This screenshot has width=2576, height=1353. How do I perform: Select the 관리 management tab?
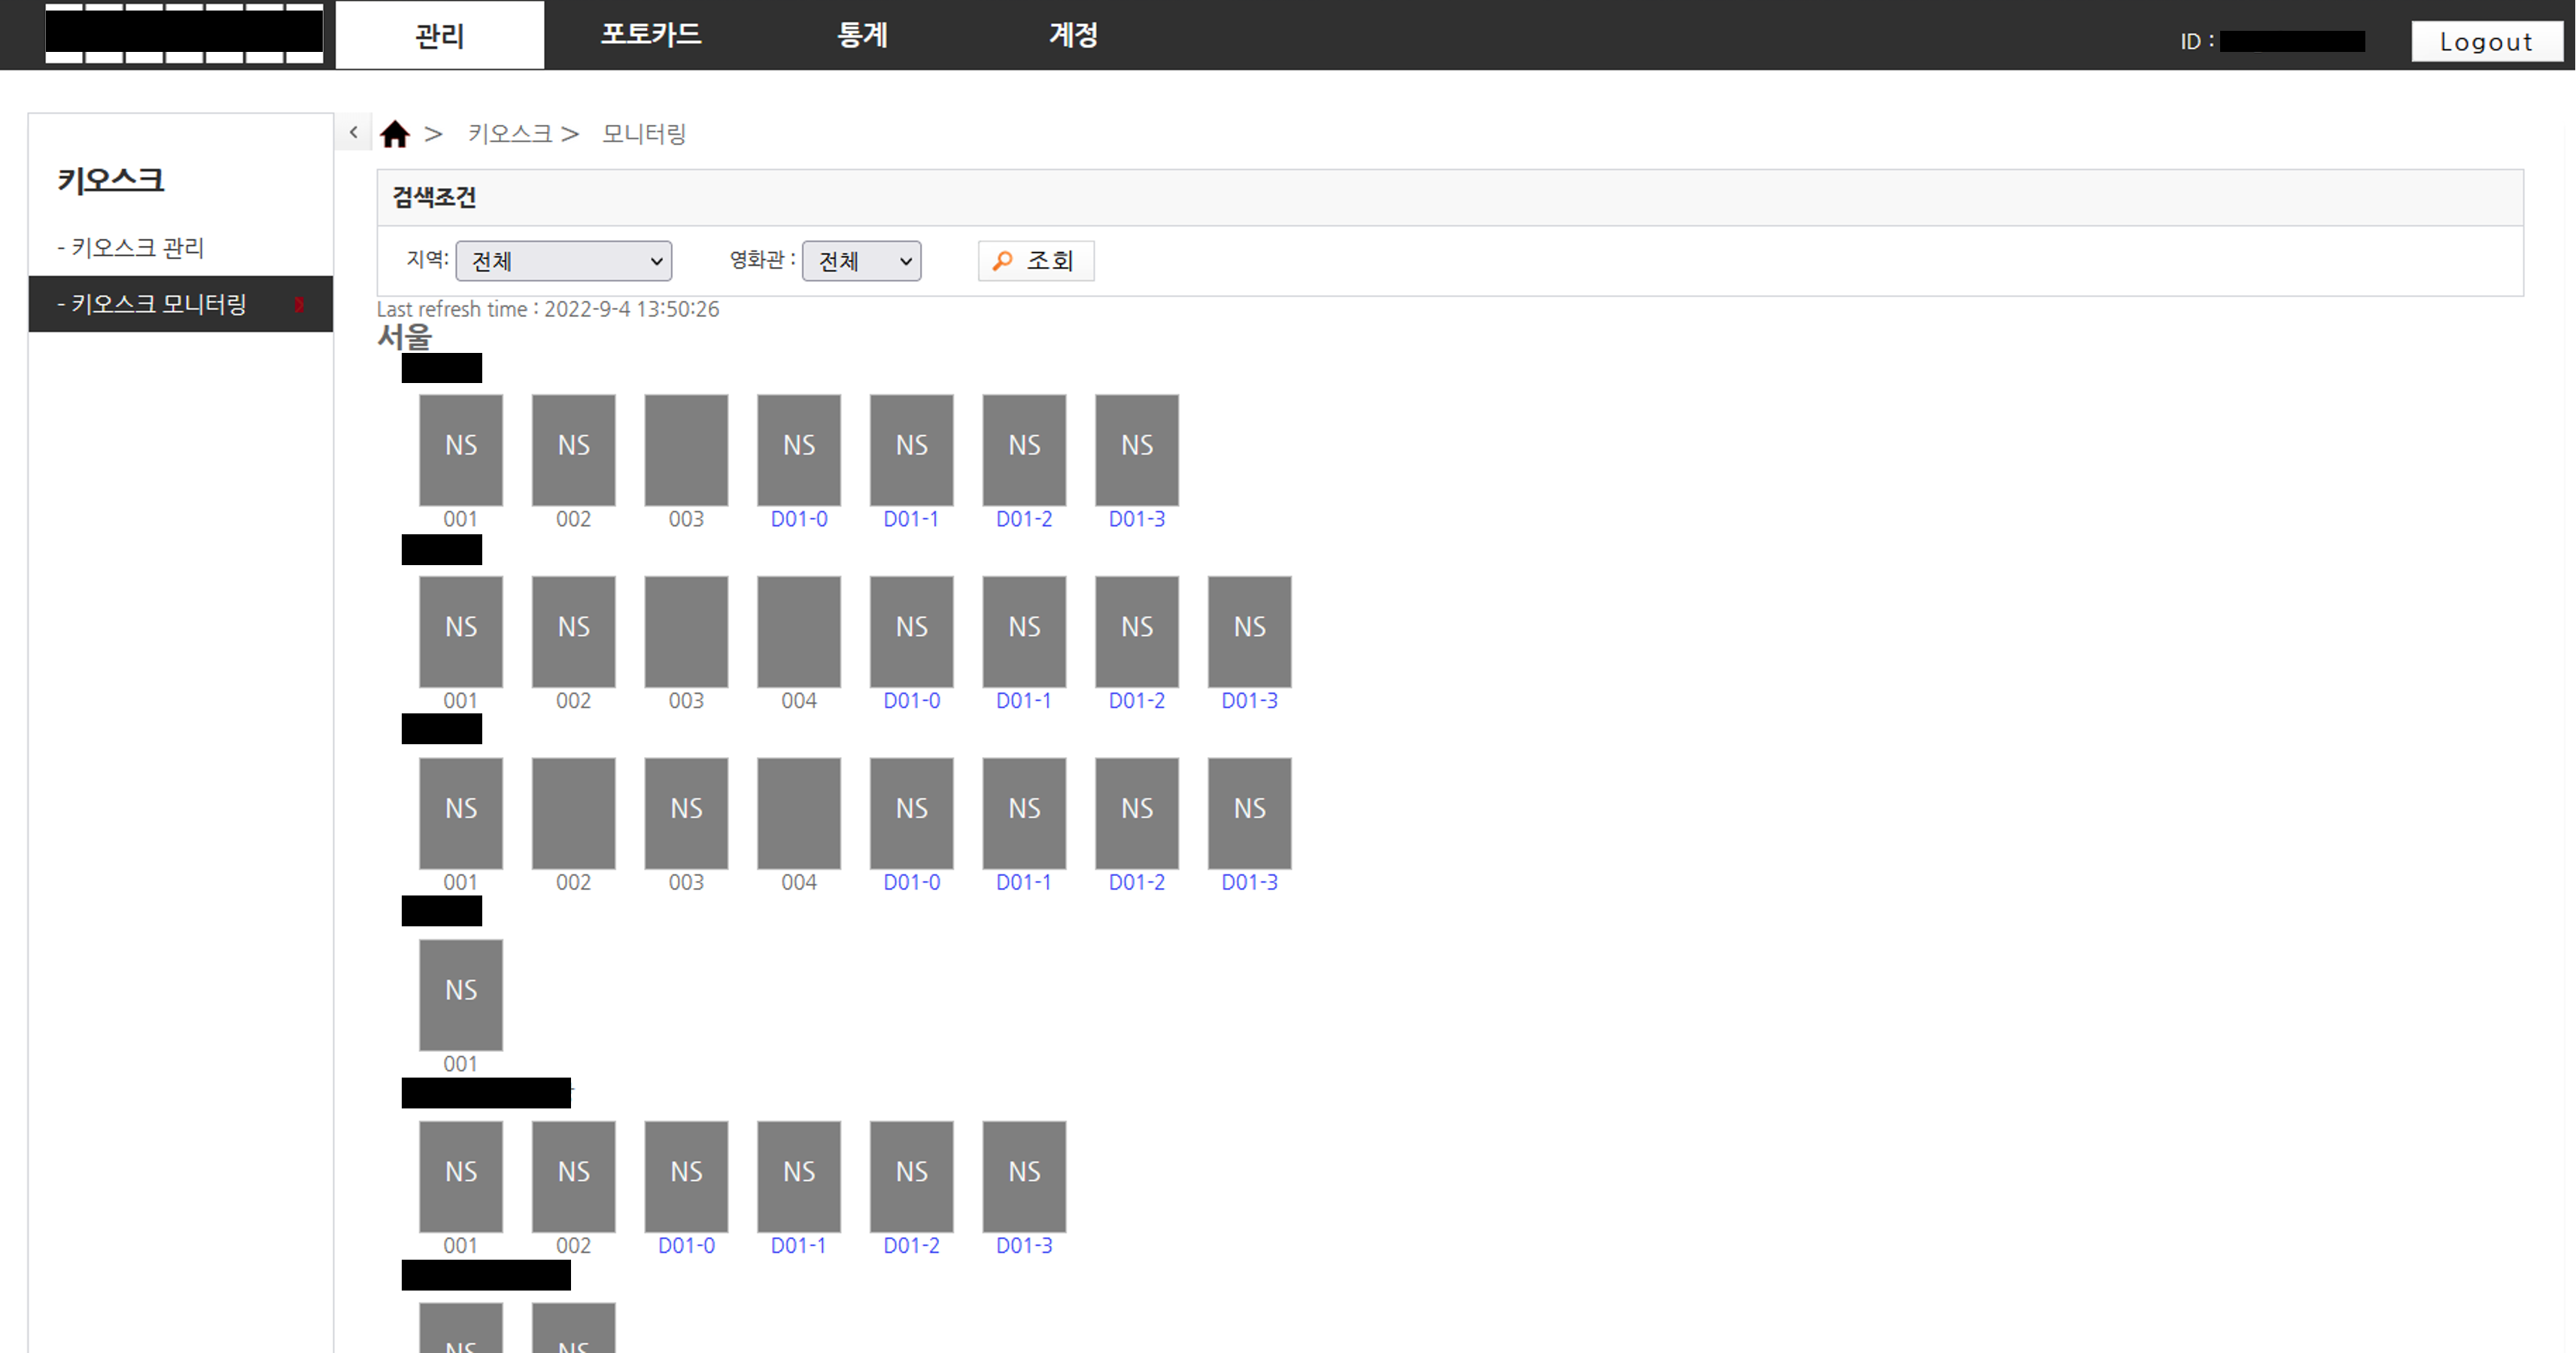439,35
